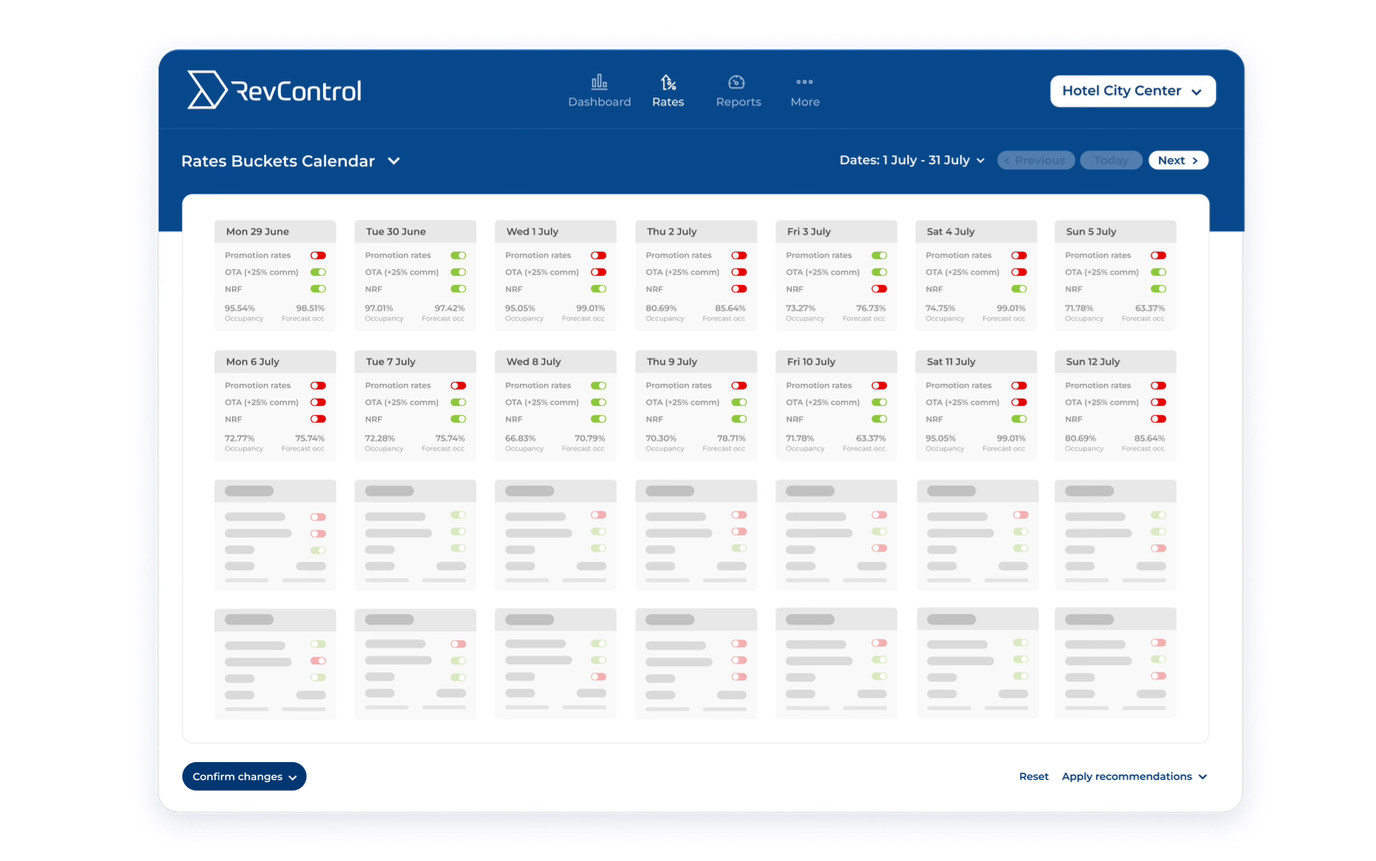
Task: Toggle Promotion rates for Sun 5 July
Action: (x=1158, y=256)
